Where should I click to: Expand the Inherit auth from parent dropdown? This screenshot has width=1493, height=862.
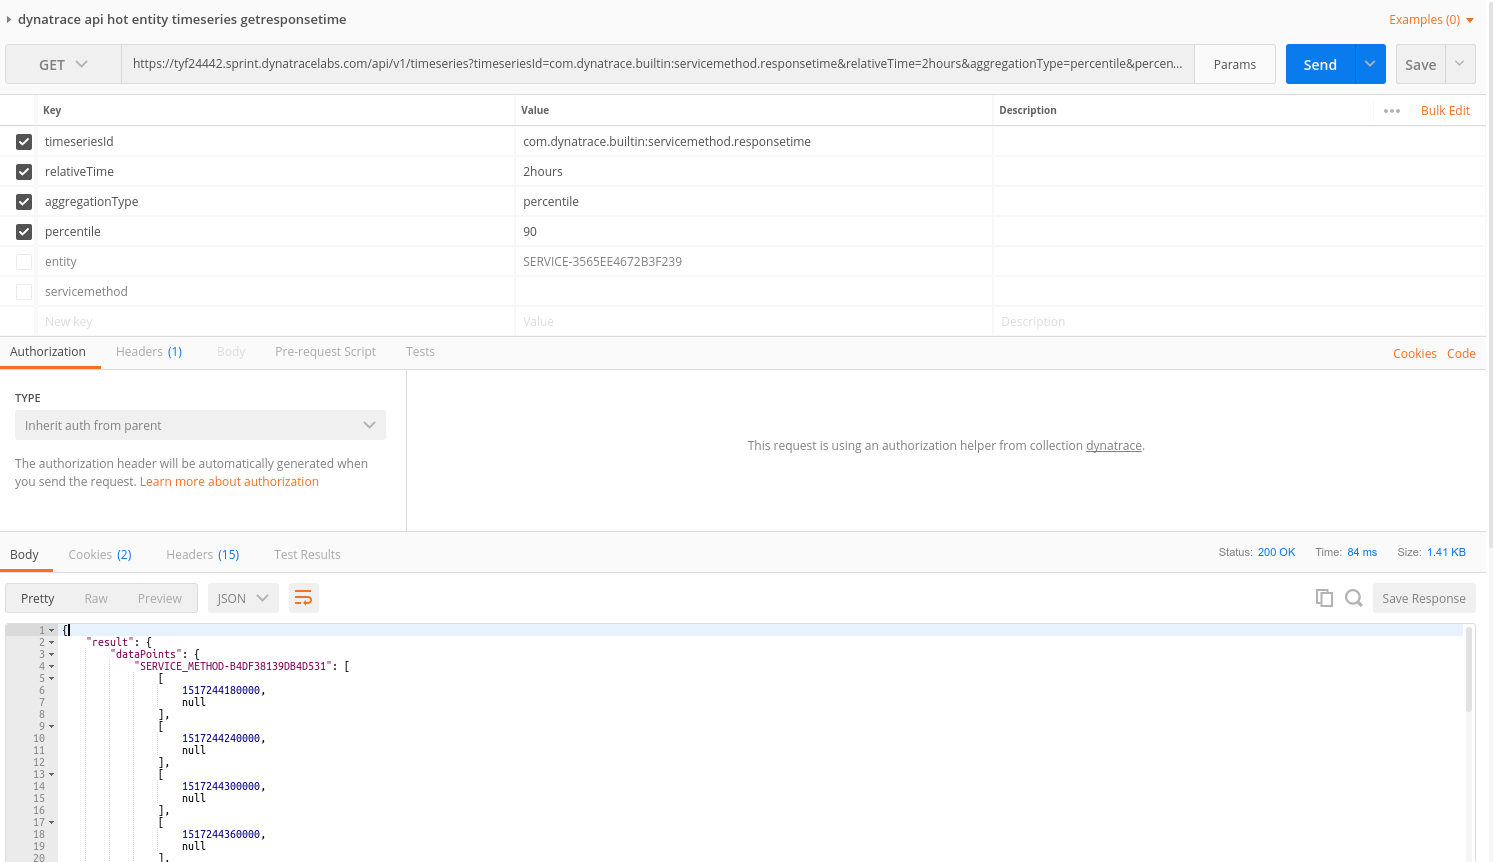coord(200,425)
